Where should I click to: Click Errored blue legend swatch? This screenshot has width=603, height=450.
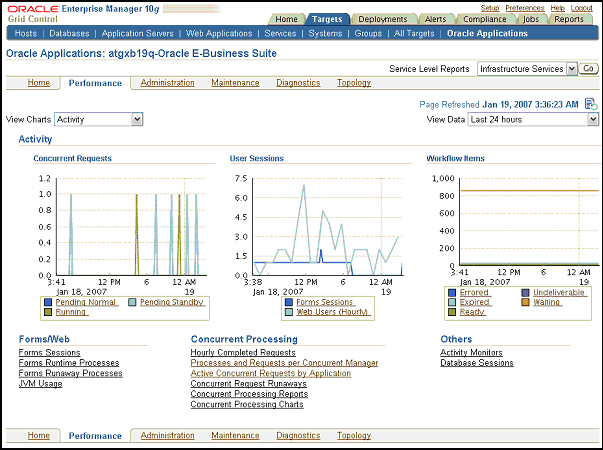[452, 293]
